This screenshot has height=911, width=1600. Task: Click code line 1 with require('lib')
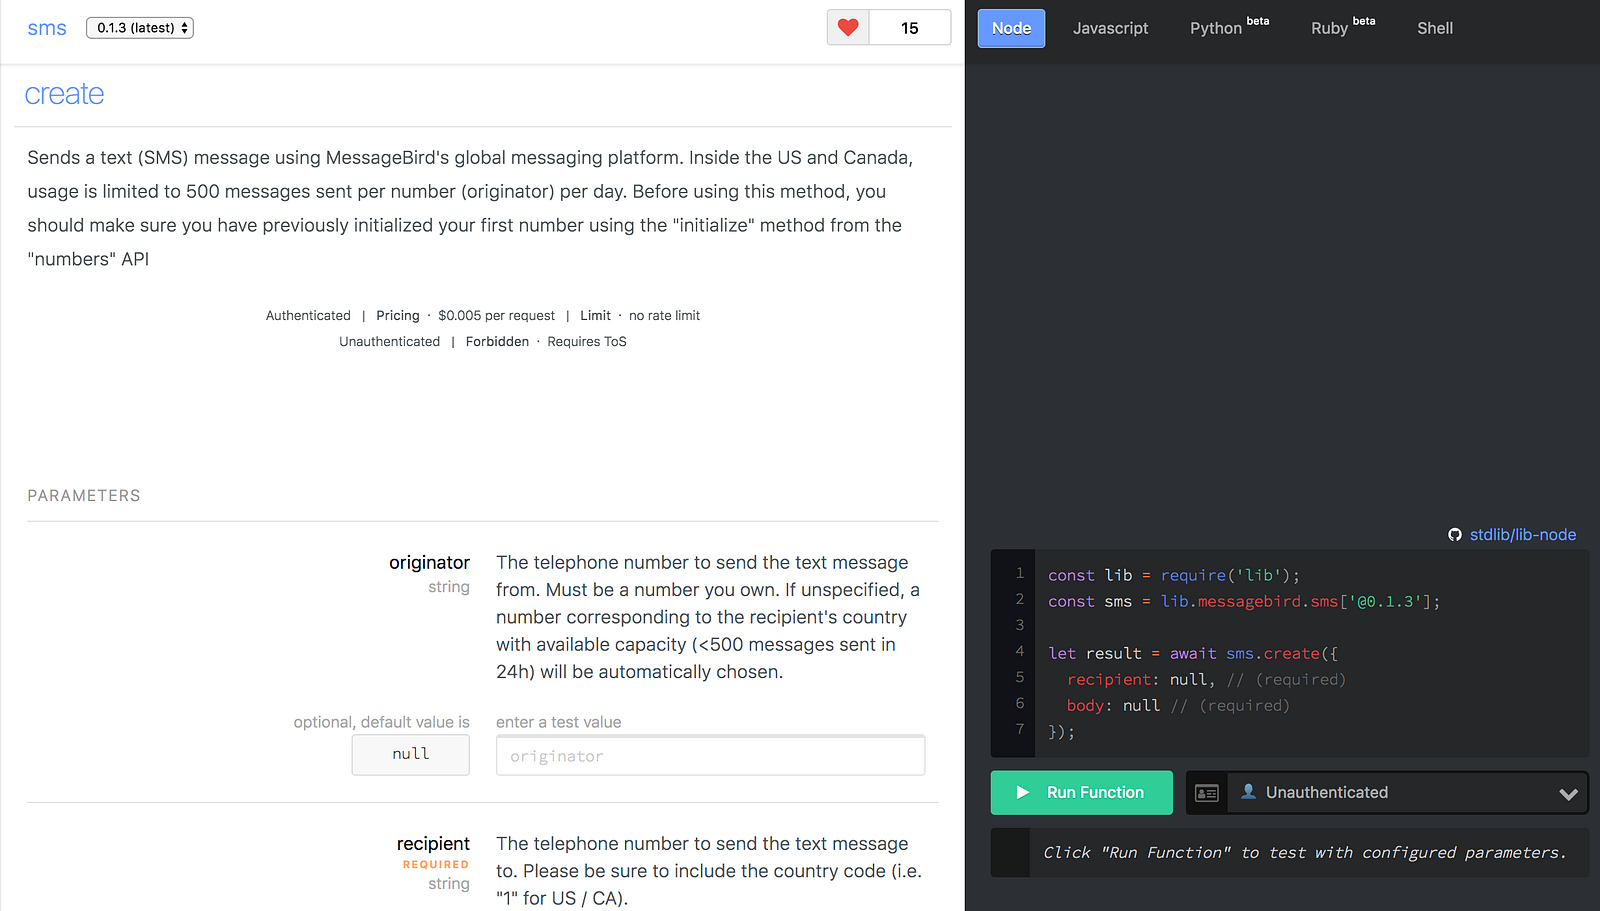point(1174,576)
